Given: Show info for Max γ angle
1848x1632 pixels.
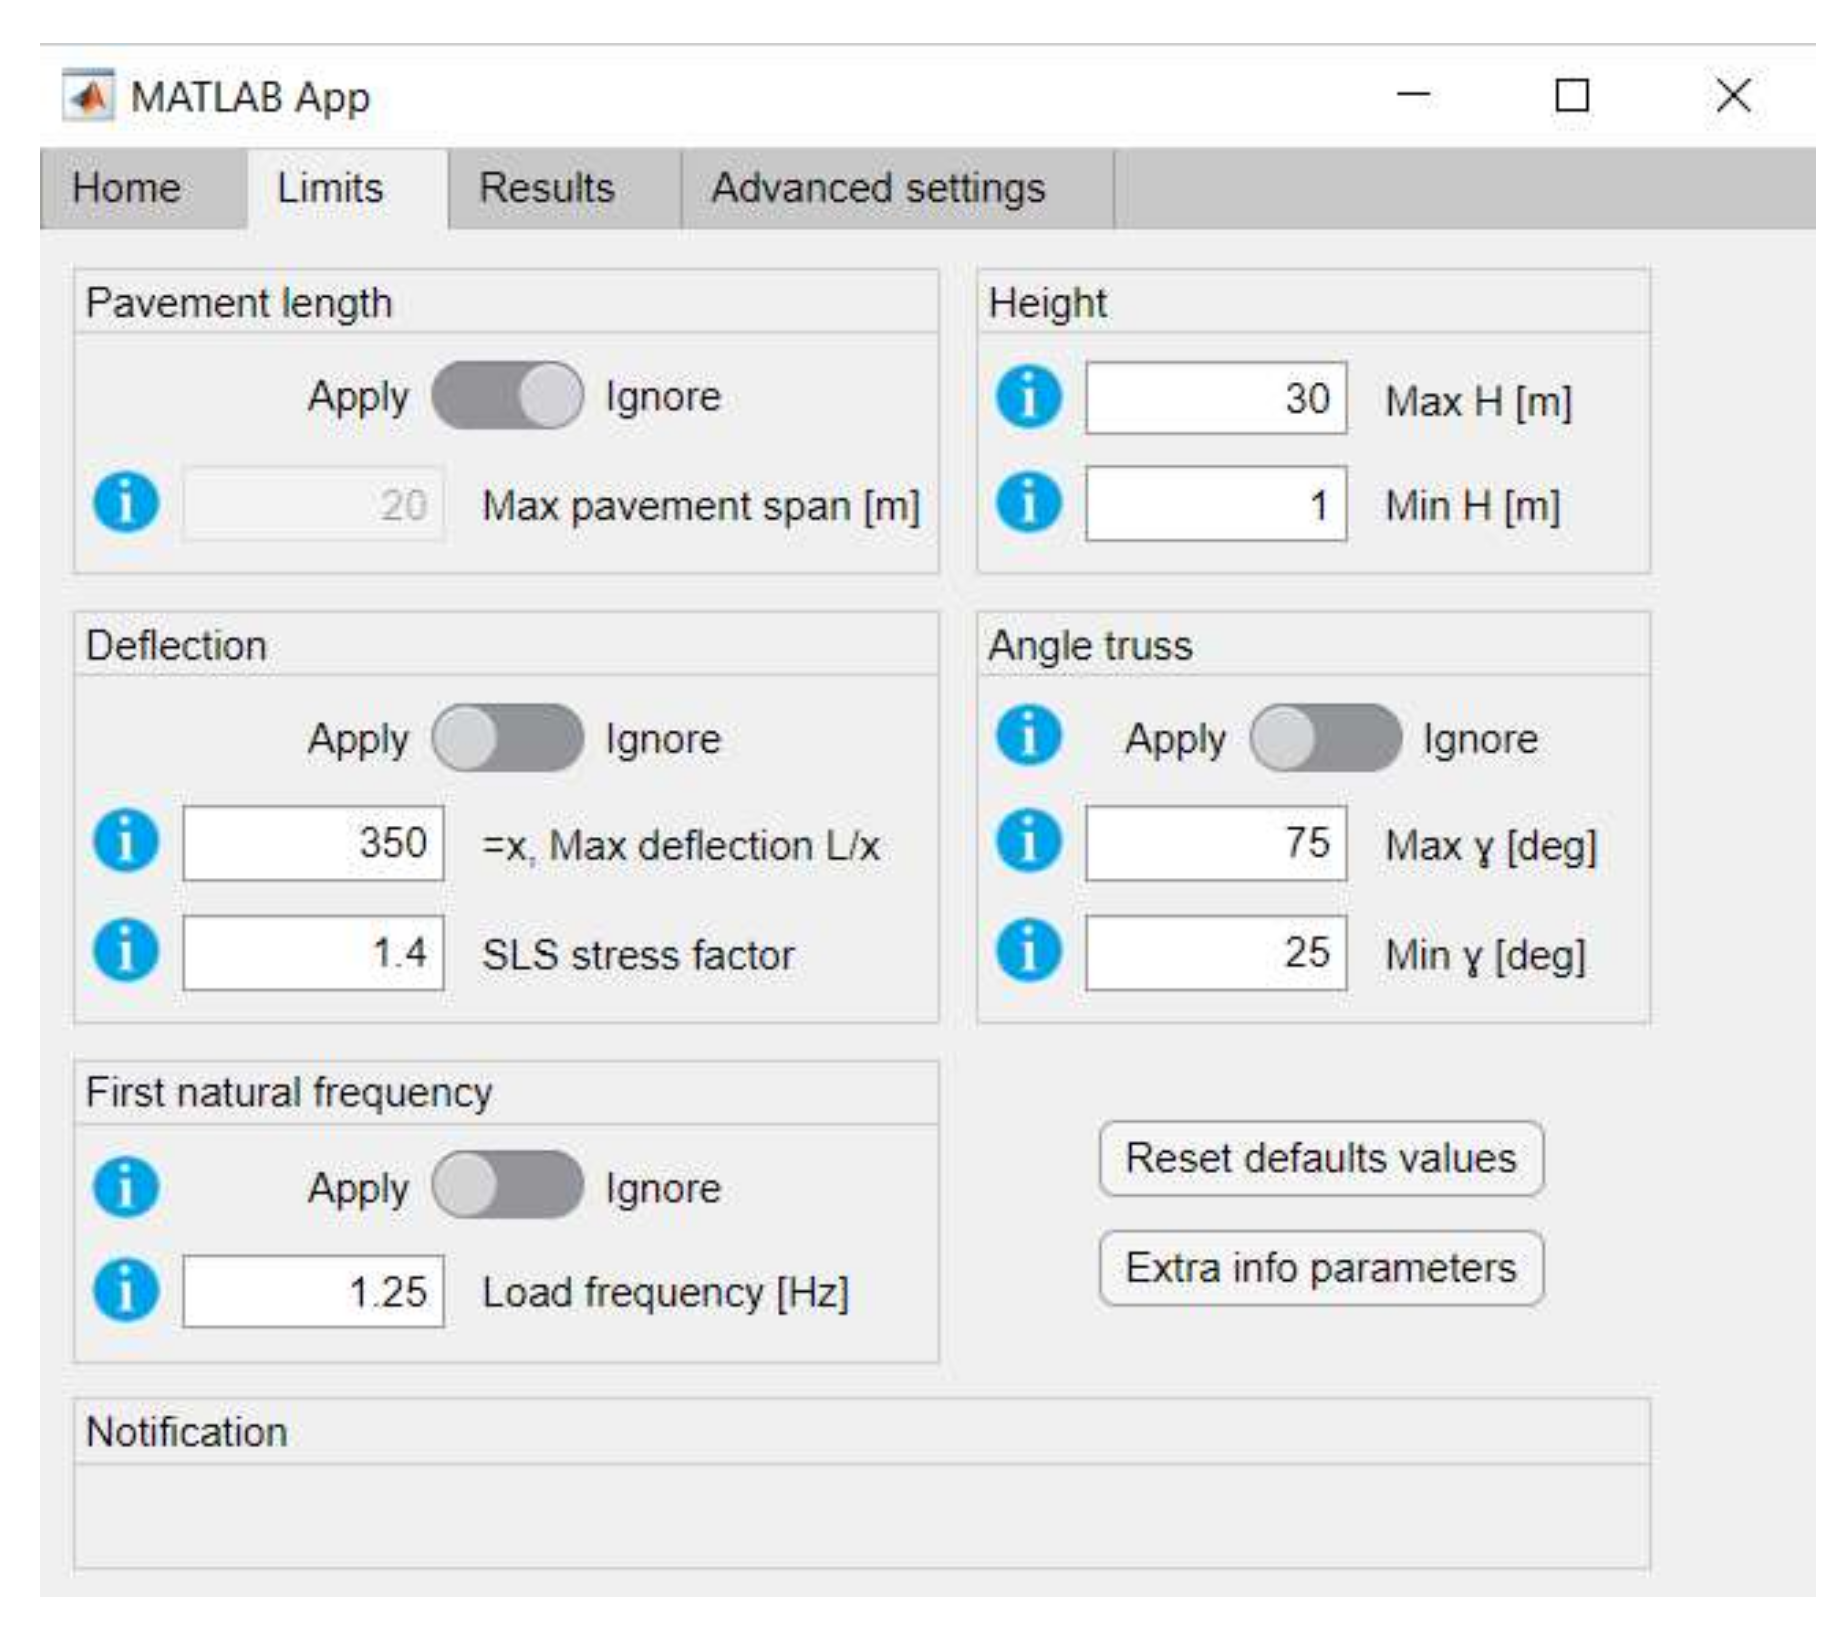Looking at the screenshot, I should [1028, 842].
